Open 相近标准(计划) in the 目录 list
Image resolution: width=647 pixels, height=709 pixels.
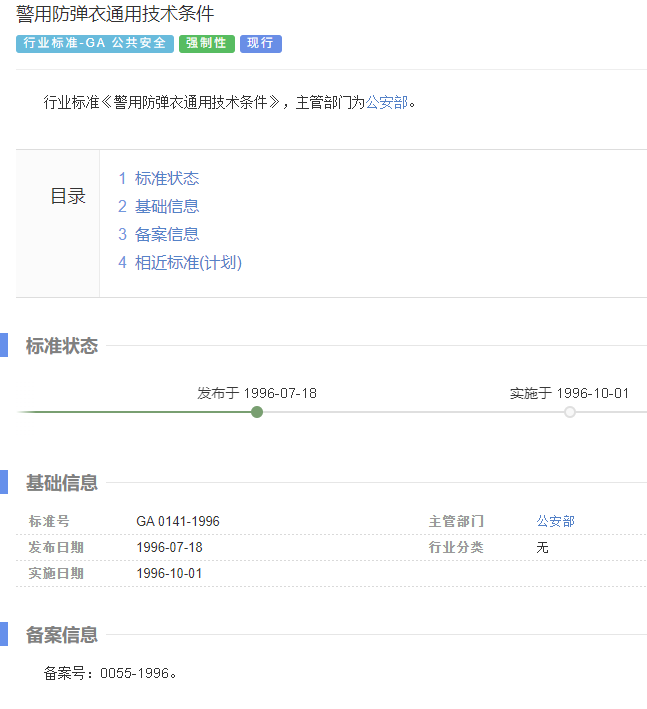coord(188,262)
